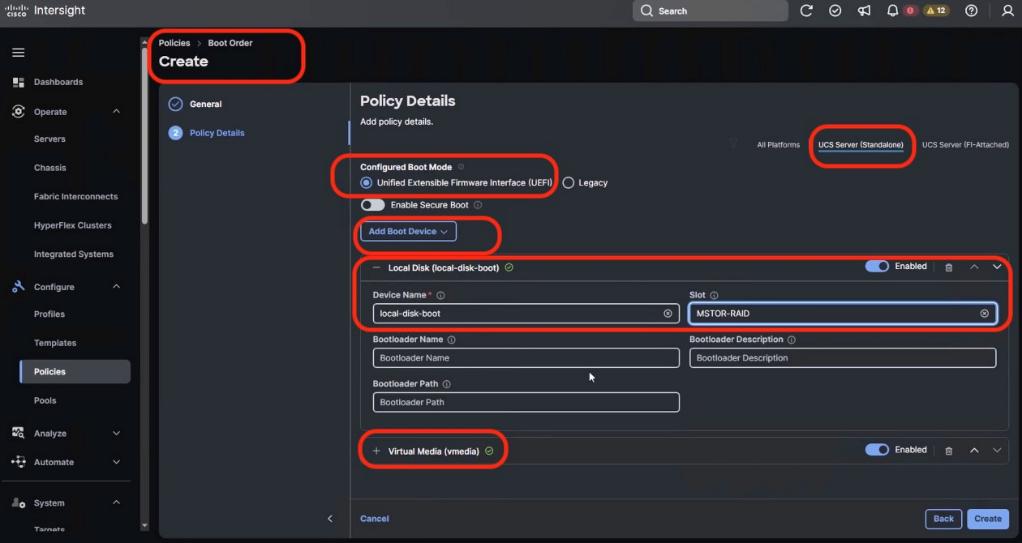Click the Analyze section icon
This screenshot has width=1022, height=543.
[18, 433]
